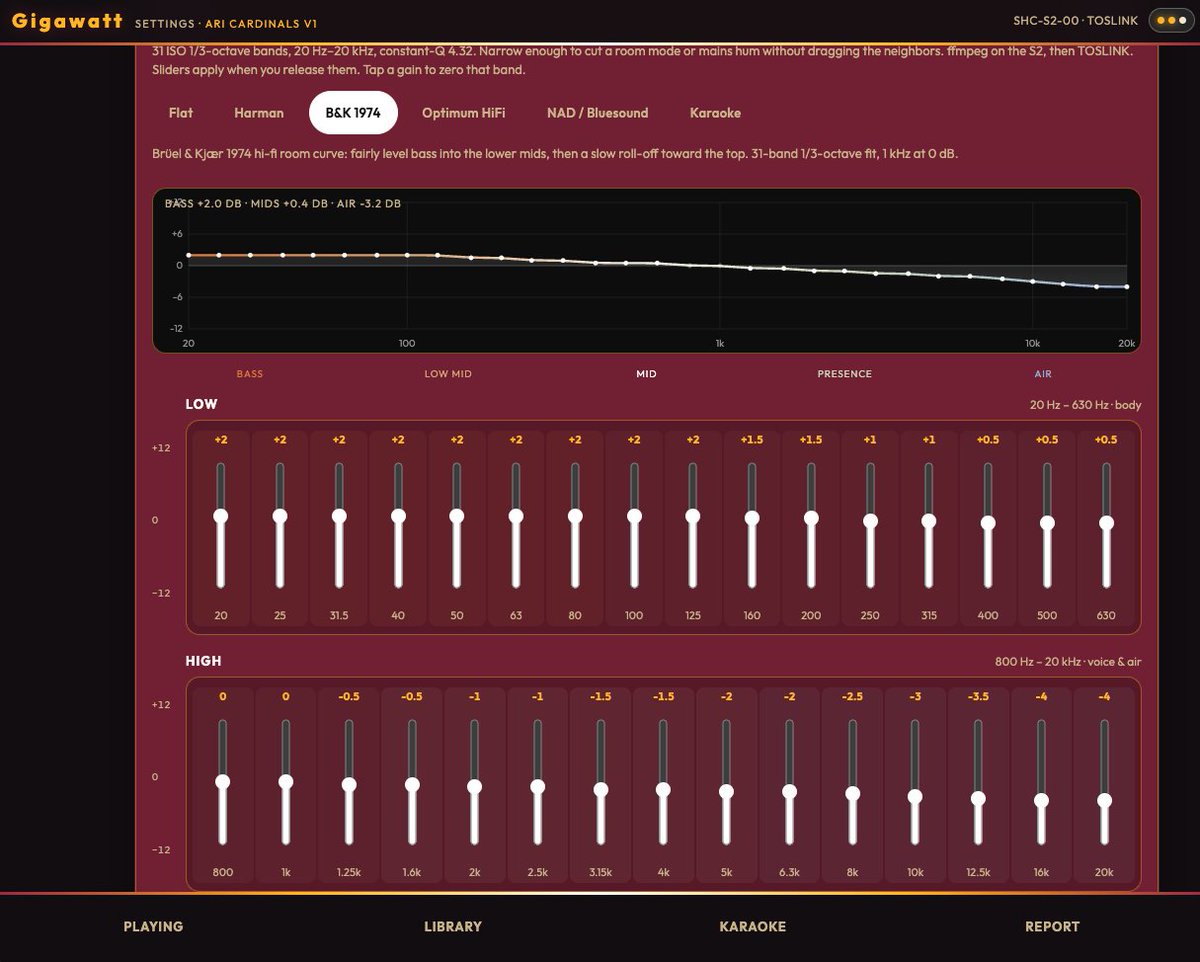Click the 40 Hz band slider
This screenshot has width=1200, height=962.
(x=398, y=526)
